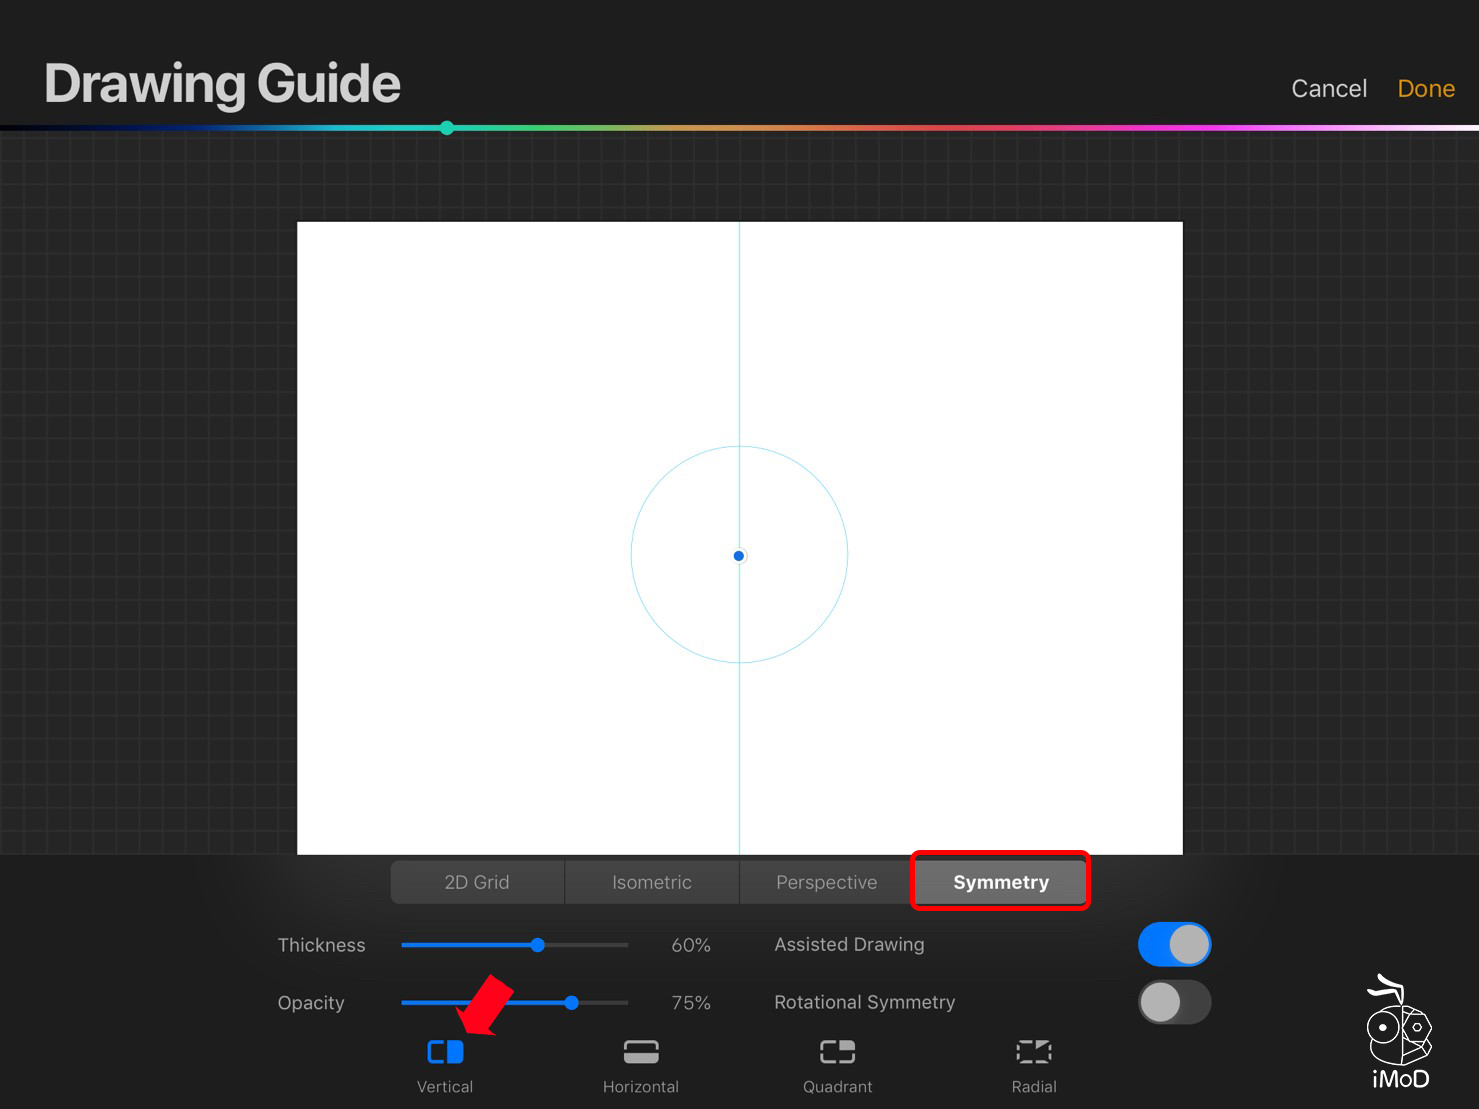Viewport: 1479px width, 1109px height.
Task: Turn off the Assisted Drawing switch
Action: pos(1174,945)
